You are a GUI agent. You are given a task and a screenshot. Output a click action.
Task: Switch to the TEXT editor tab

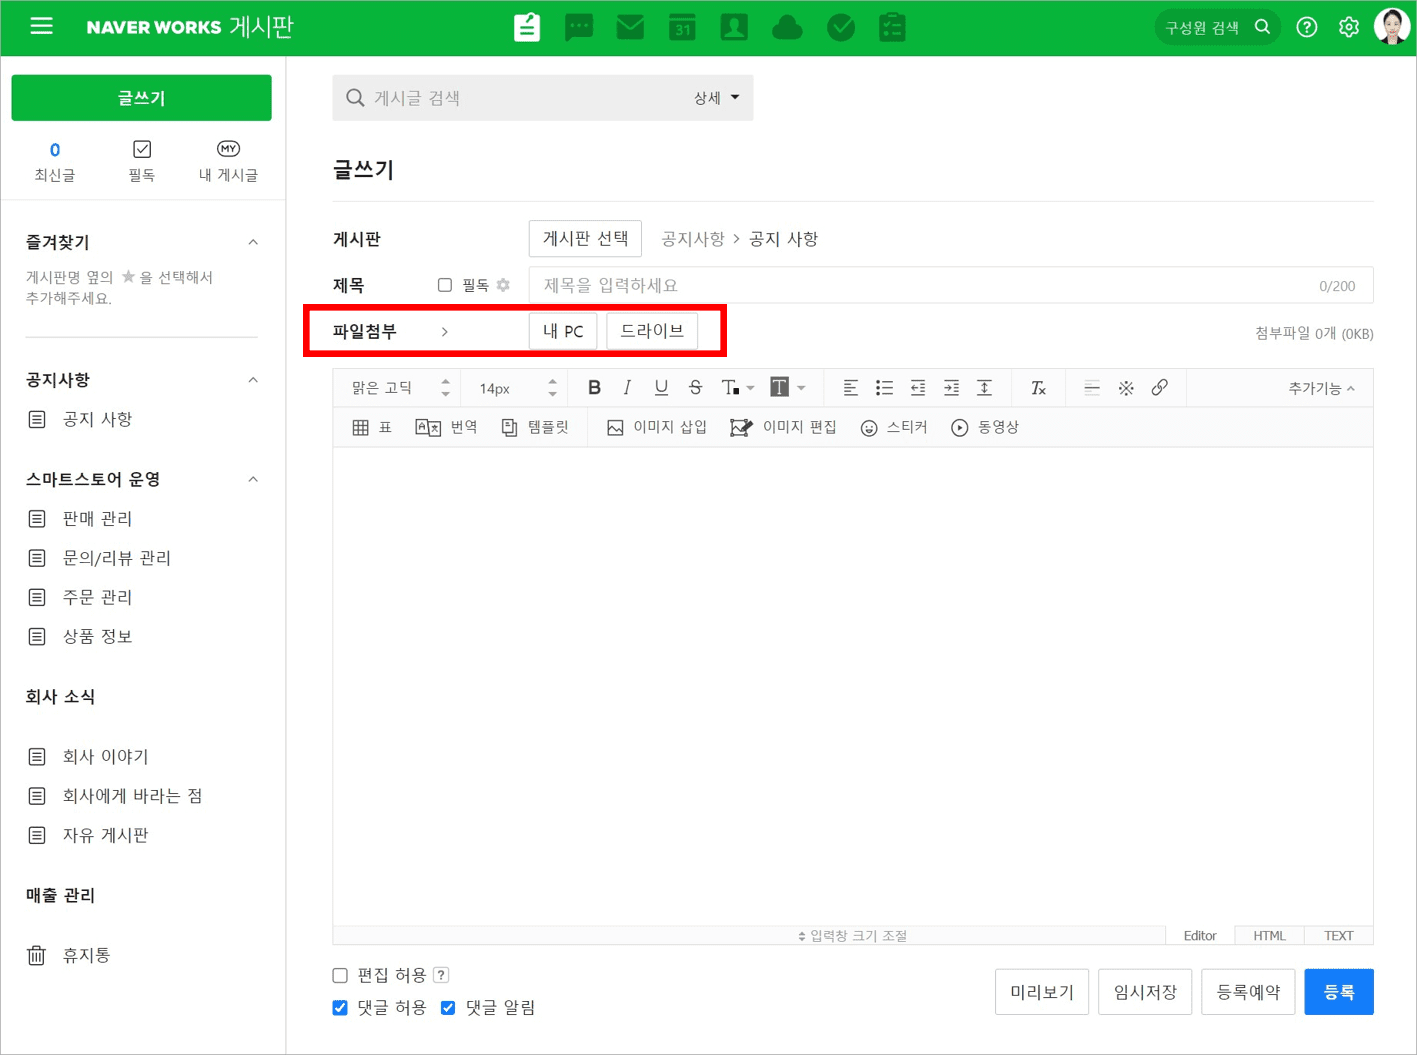pos(1339,934)
